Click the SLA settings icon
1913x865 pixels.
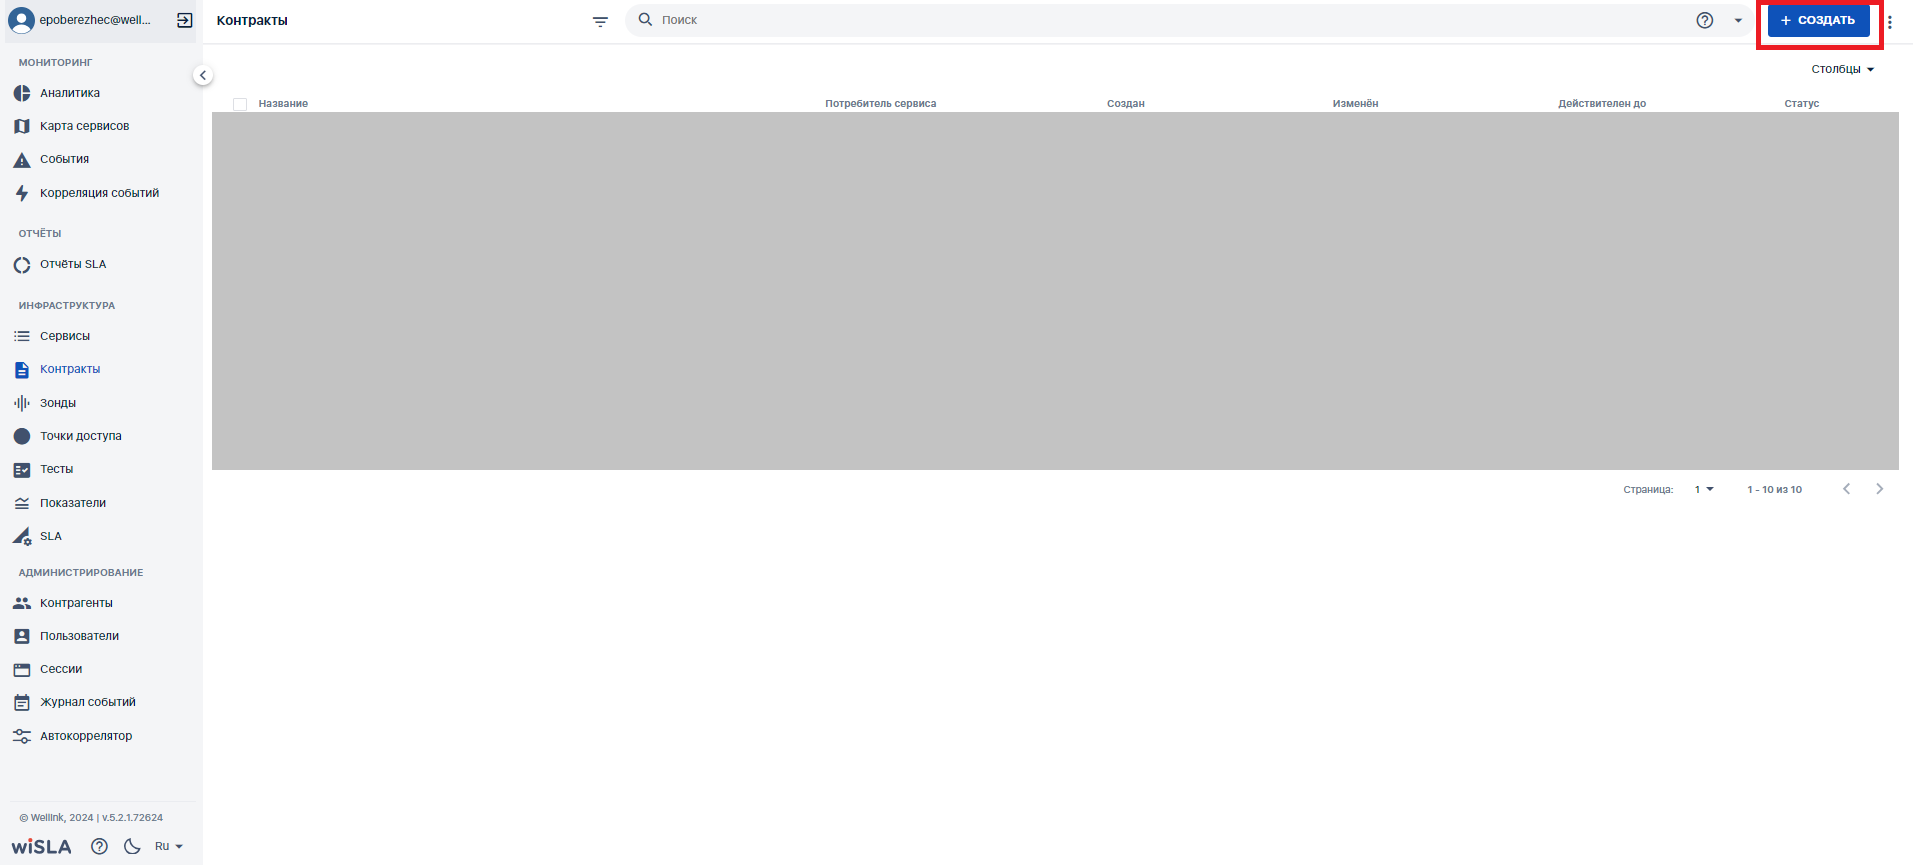coord(22,537)
